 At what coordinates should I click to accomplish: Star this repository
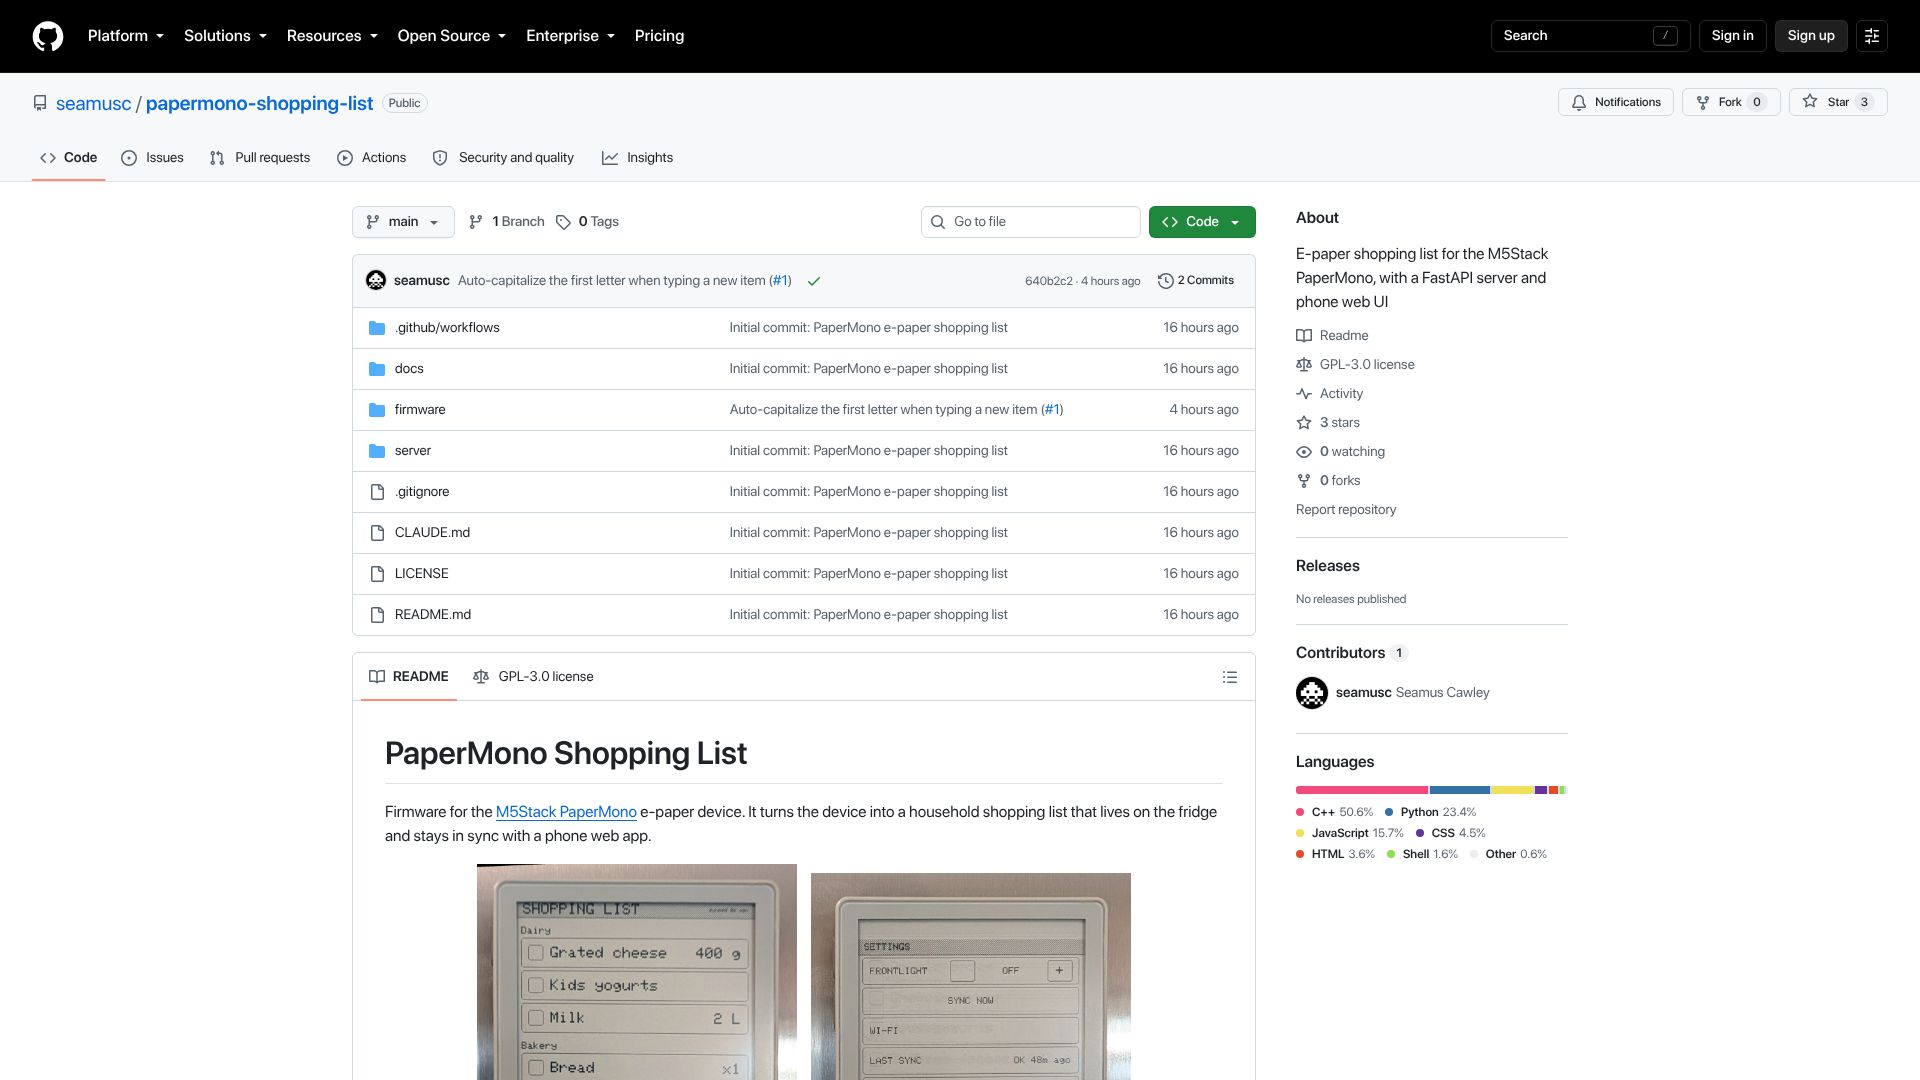1838,102
